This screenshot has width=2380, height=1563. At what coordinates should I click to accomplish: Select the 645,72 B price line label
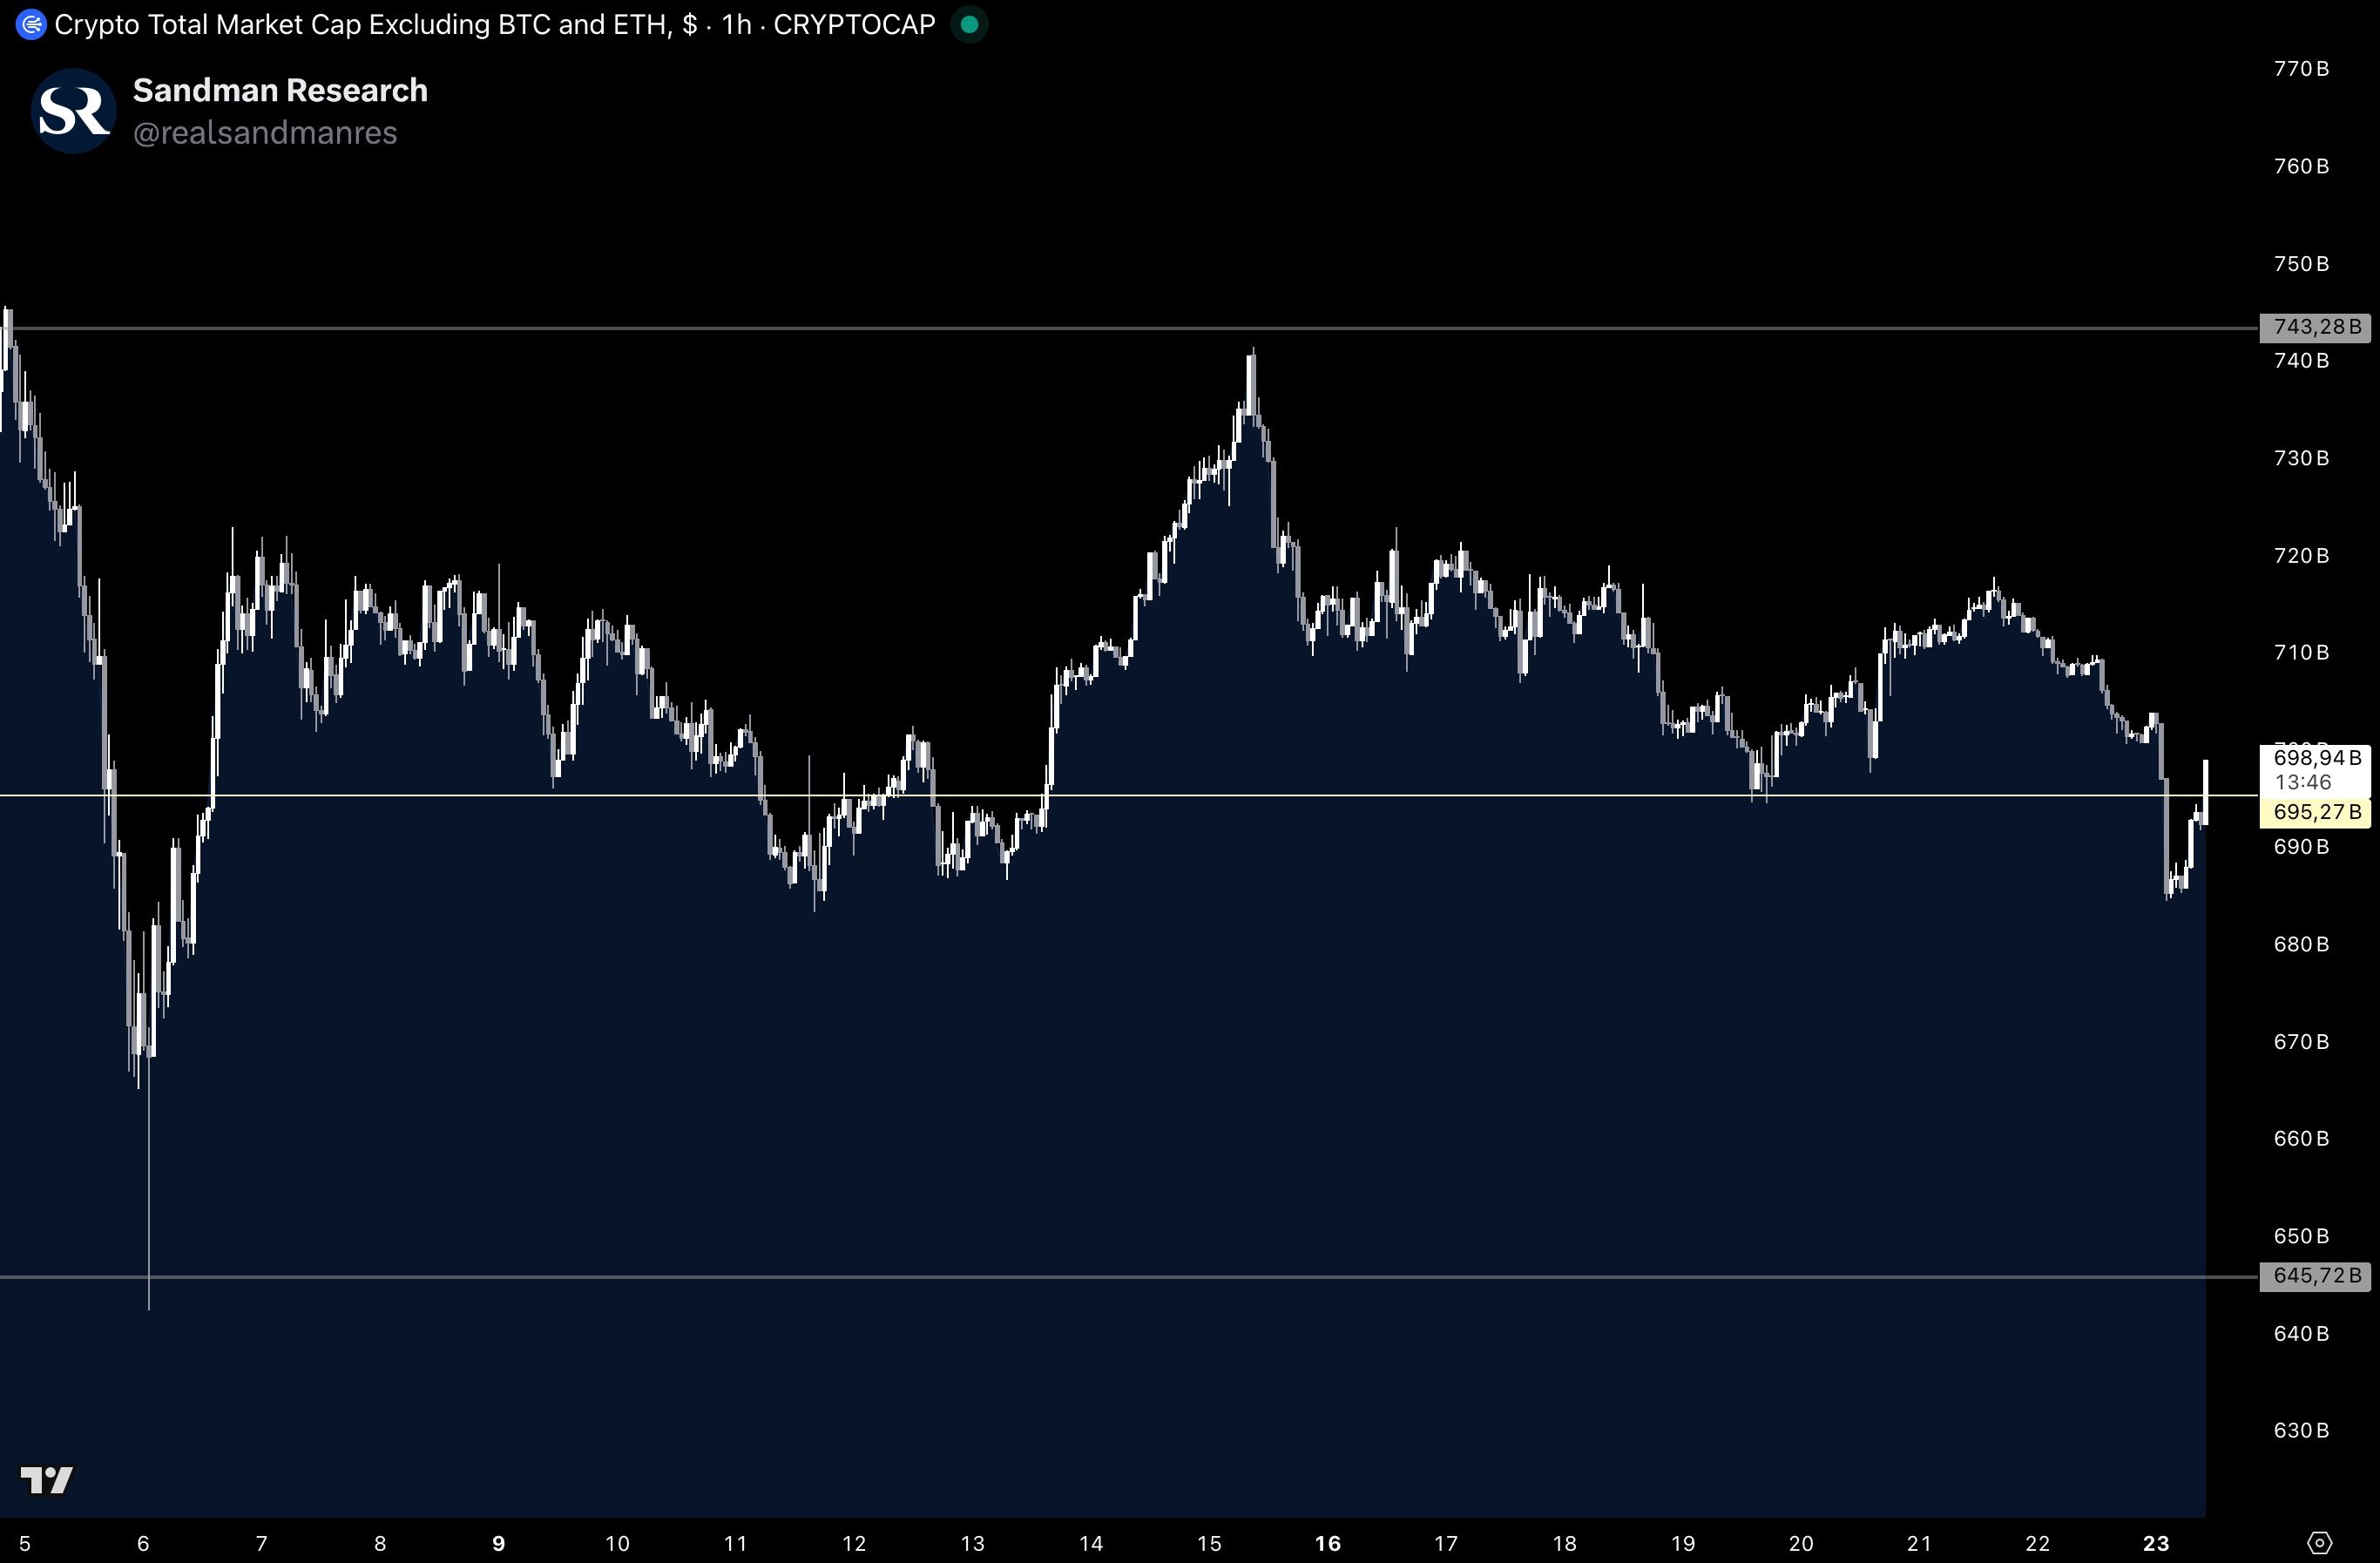tap(2315, 1276)
